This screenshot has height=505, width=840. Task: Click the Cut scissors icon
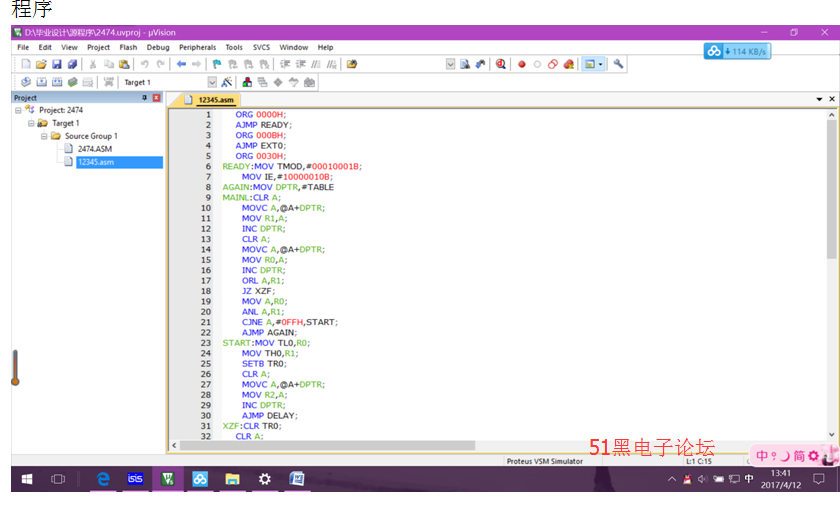(93, 64)
